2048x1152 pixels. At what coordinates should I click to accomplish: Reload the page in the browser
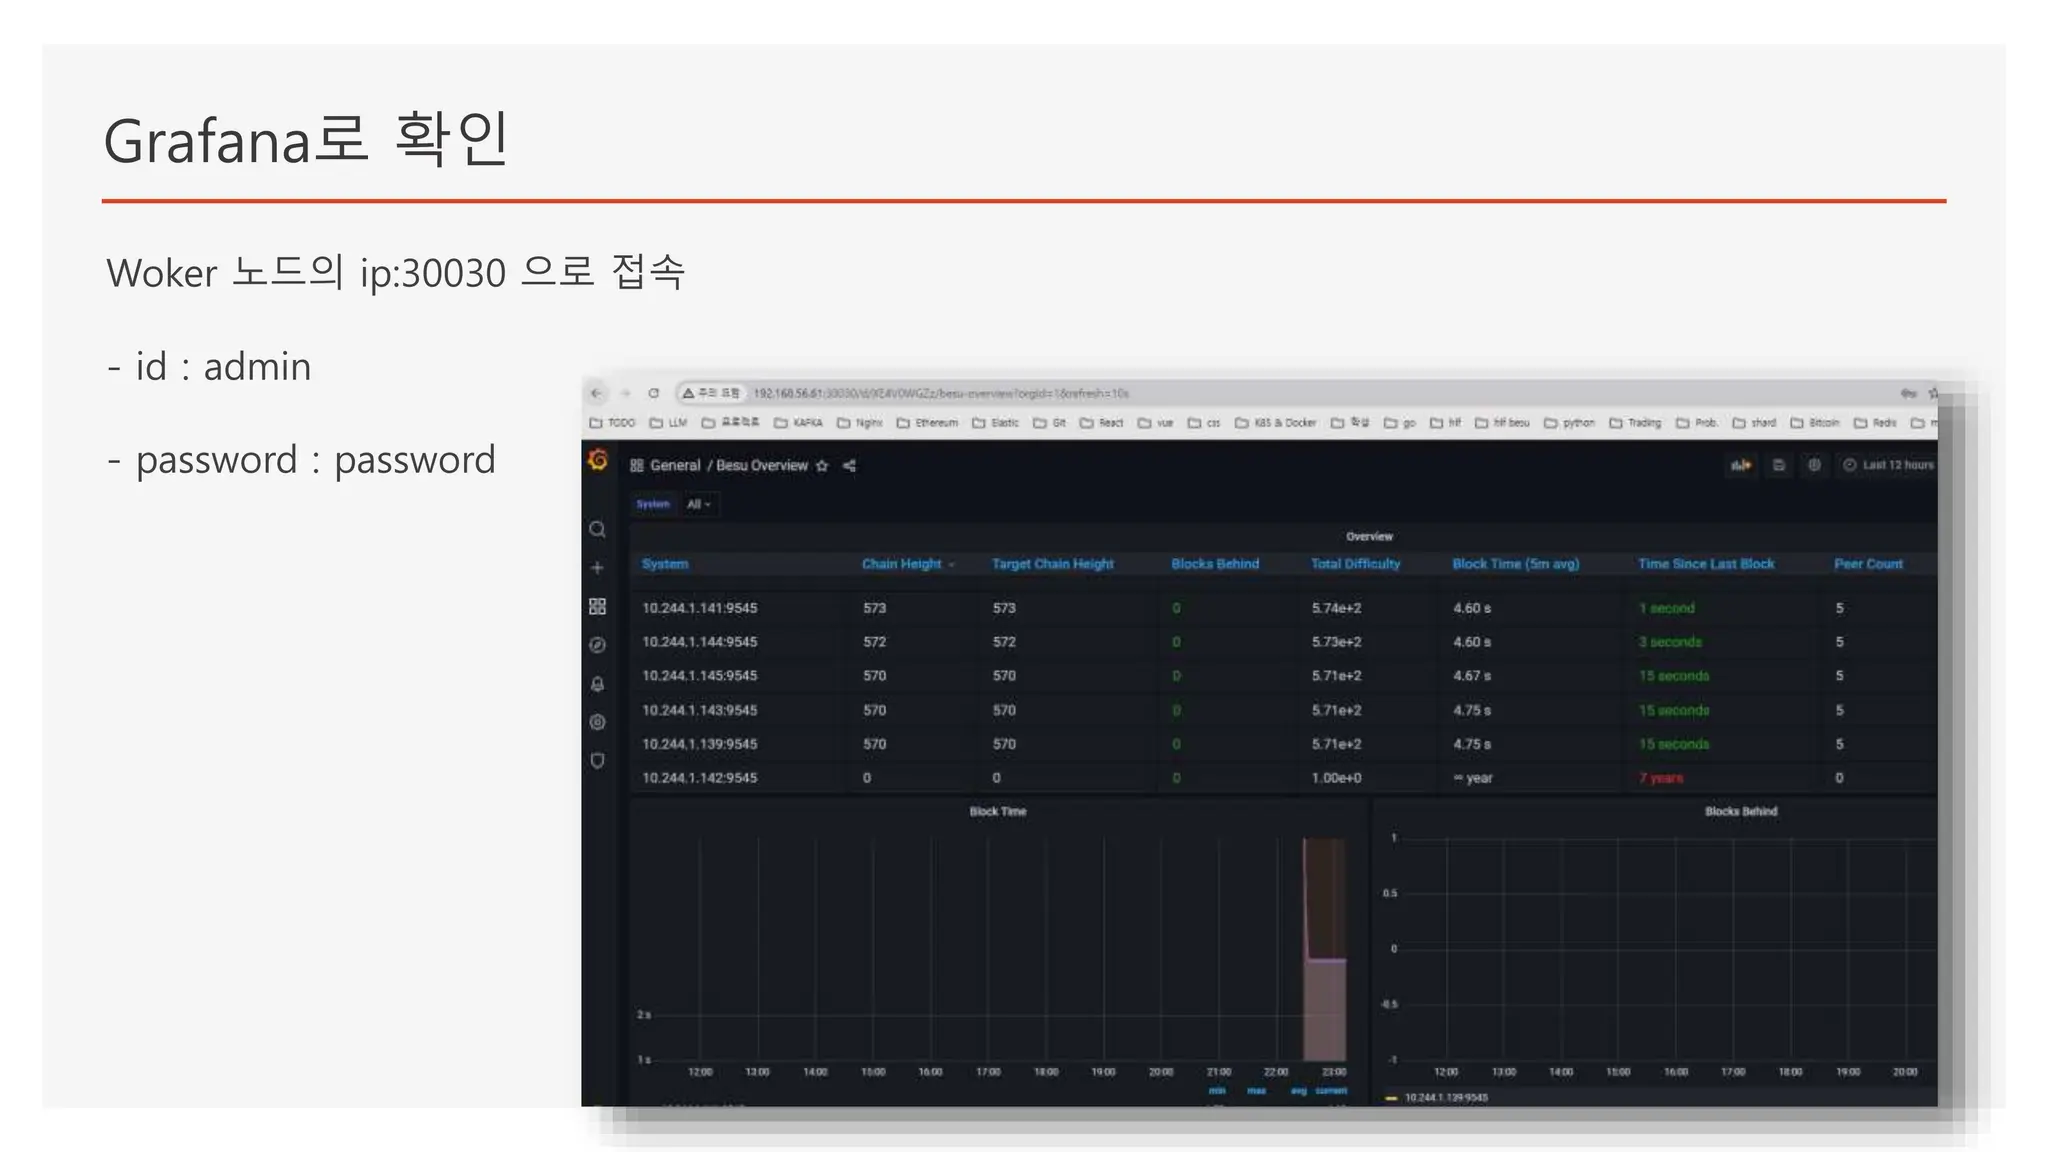653,393
